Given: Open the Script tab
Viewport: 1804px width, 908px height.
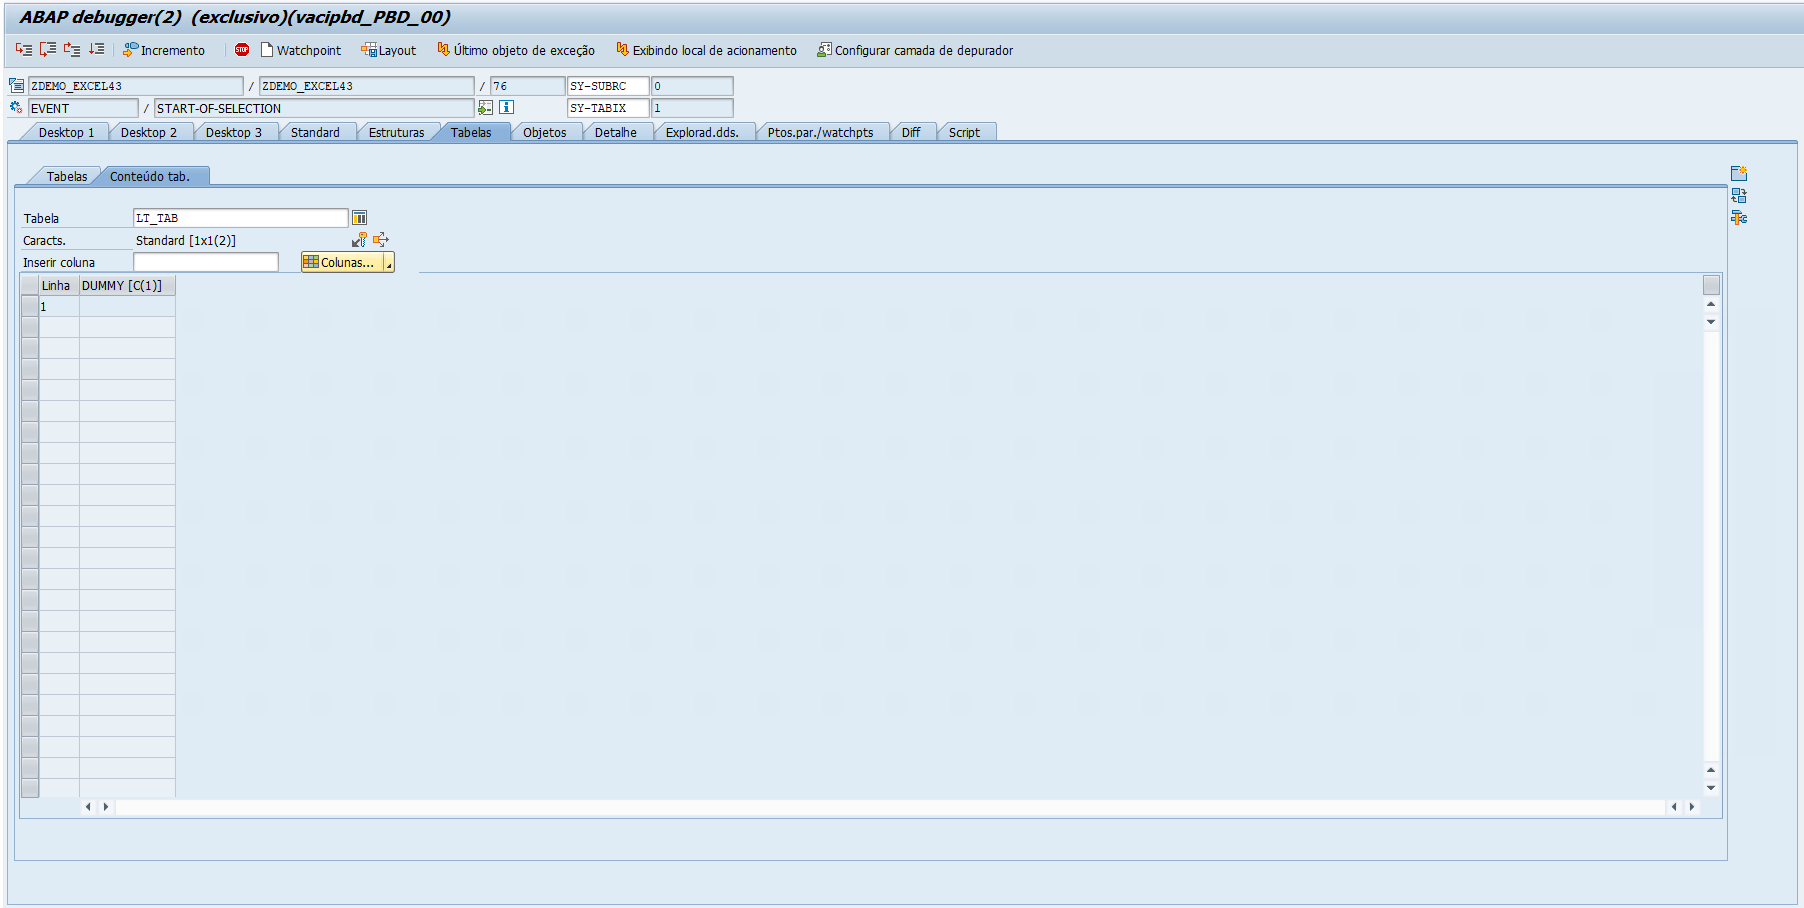Looking at the screenshot, I should 963,131.
